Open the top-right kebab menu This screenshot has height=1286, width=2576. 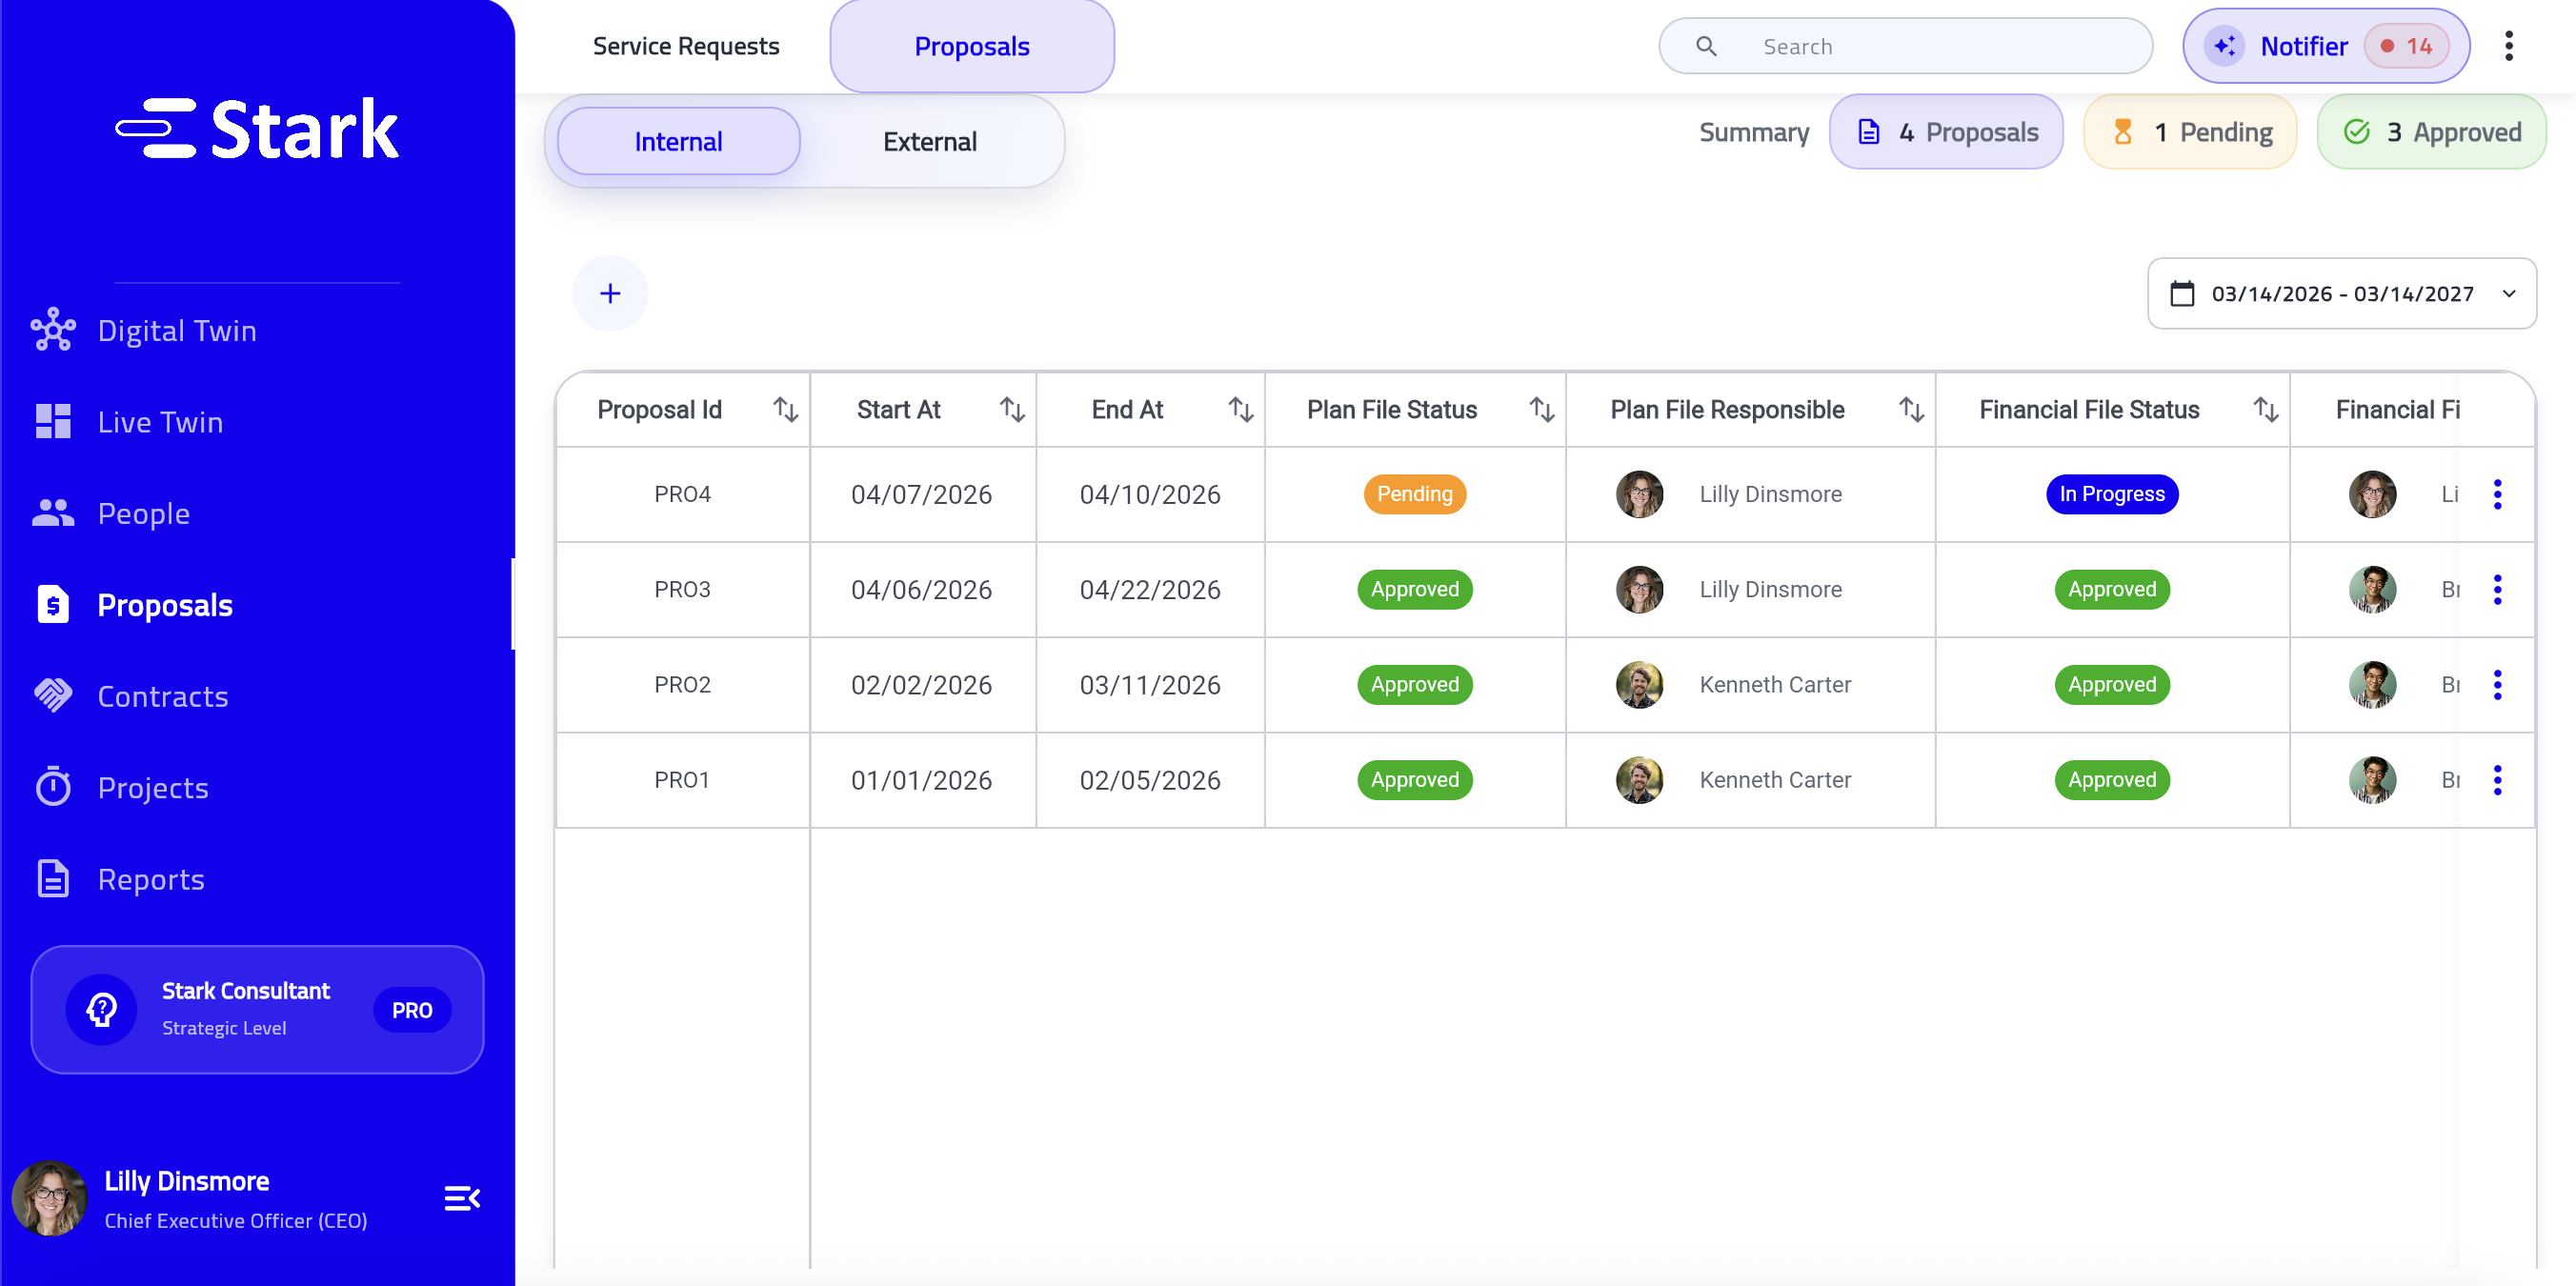coord(2508,46)
